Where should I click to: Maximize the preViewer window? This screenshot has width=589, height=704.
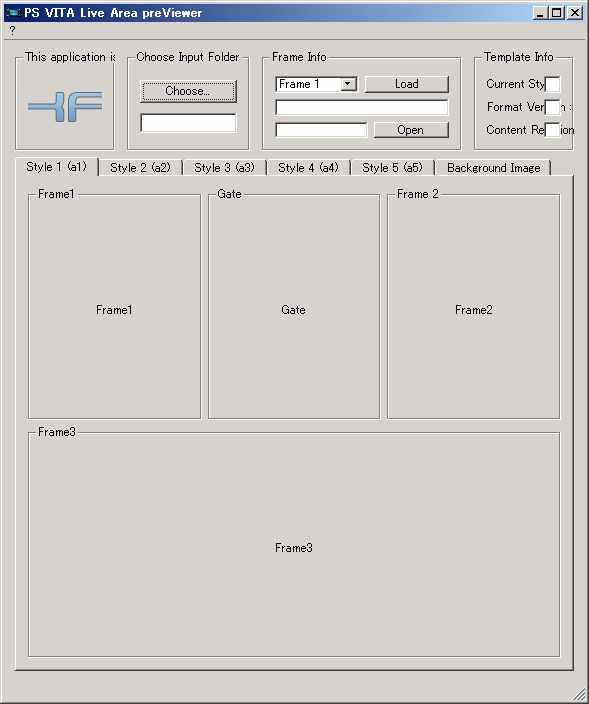click(x=556, y=13)
